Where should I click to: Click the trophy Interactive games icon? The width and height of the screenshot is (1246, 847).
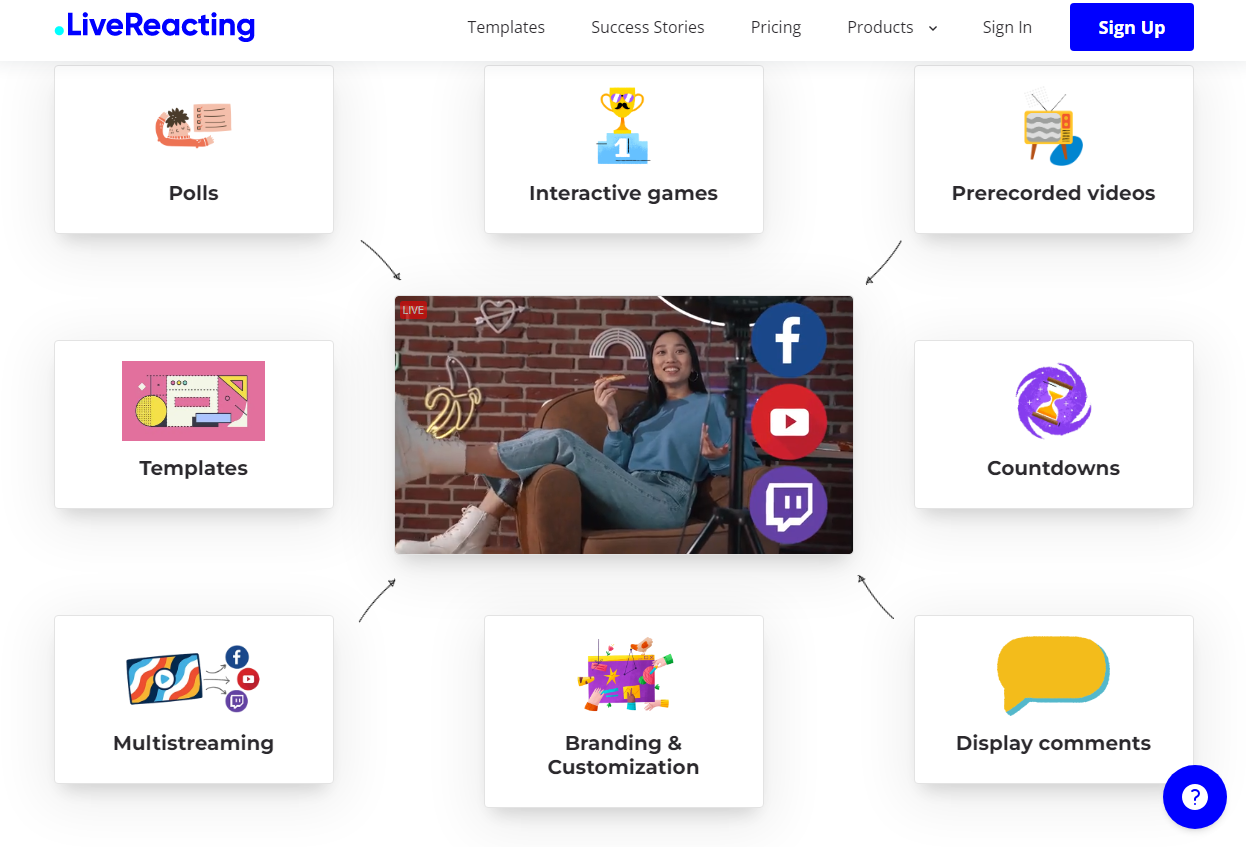click(x=623, y=126)
